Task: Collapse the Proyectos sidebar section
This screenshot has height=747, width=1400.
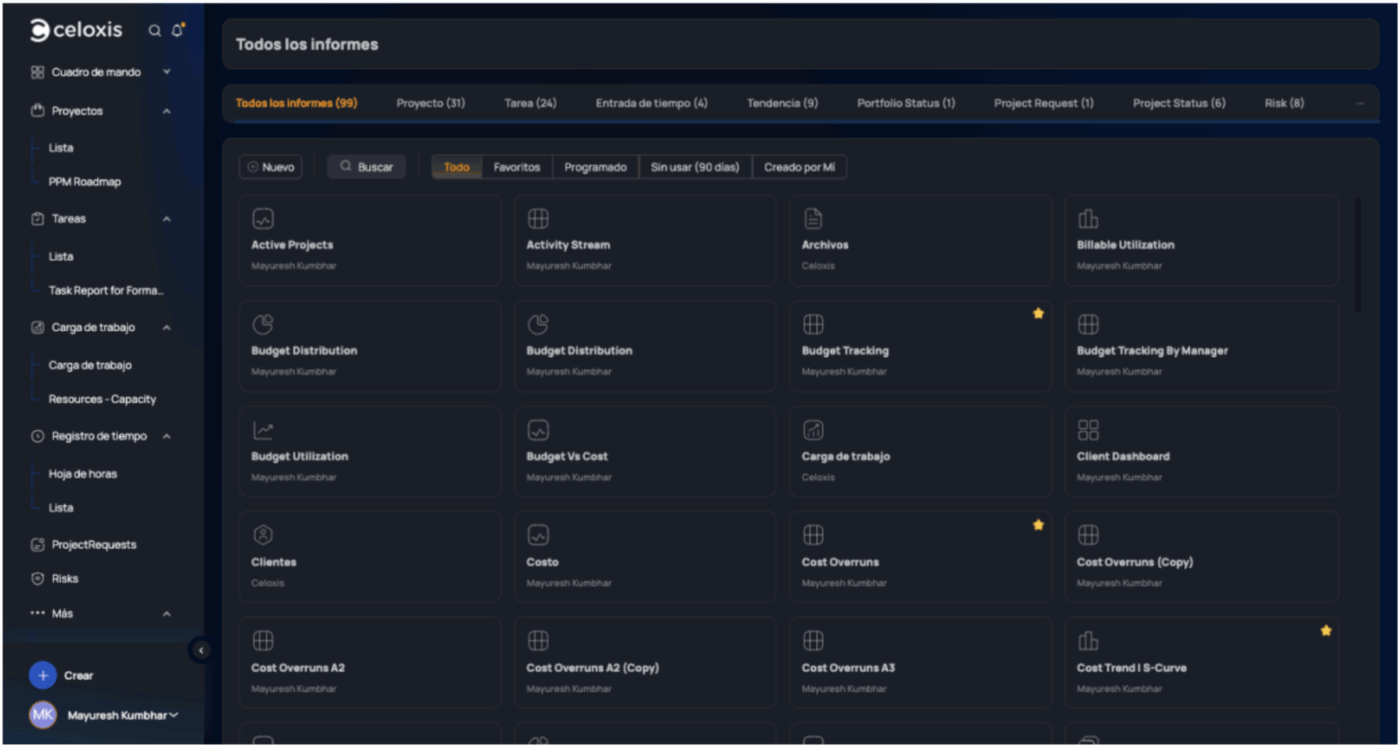Action: (x=166, y=111)
